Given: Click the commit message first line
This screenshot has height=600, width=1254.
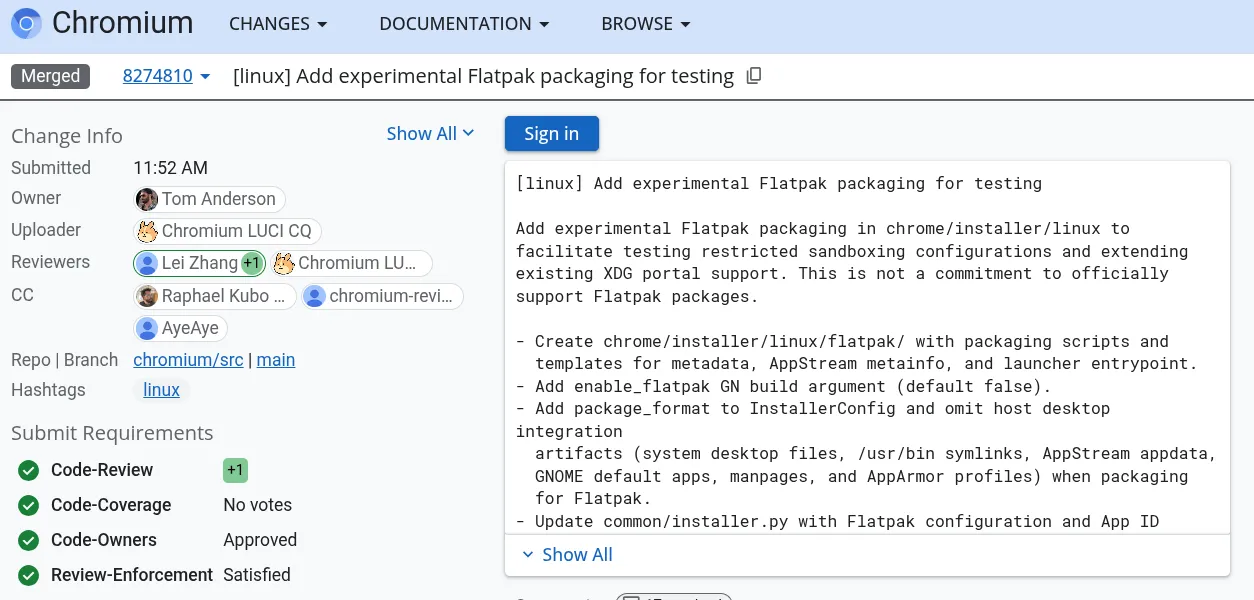Looking at the screenshot, I should coord(779,183).
